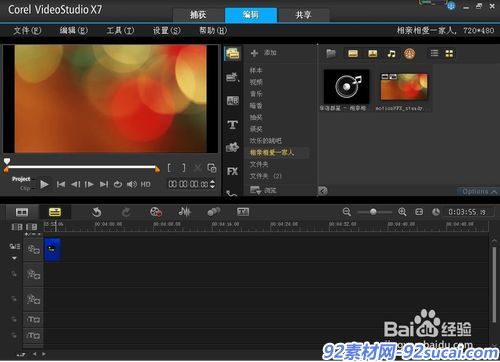Select the blue clip on video track
The image size is (500, 362).
click(x=52, y=249)
